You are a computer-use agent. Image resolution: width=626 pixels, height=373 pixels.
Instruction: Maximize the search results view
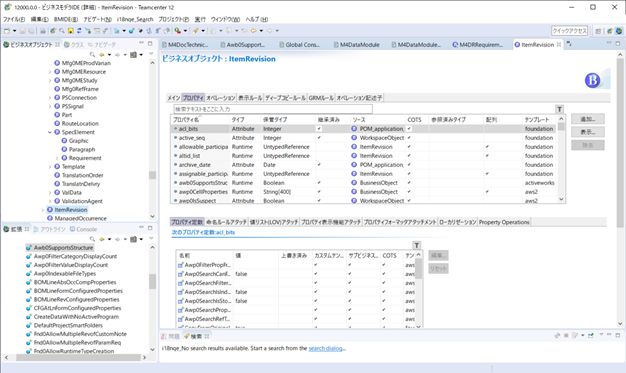coord(618,335)
